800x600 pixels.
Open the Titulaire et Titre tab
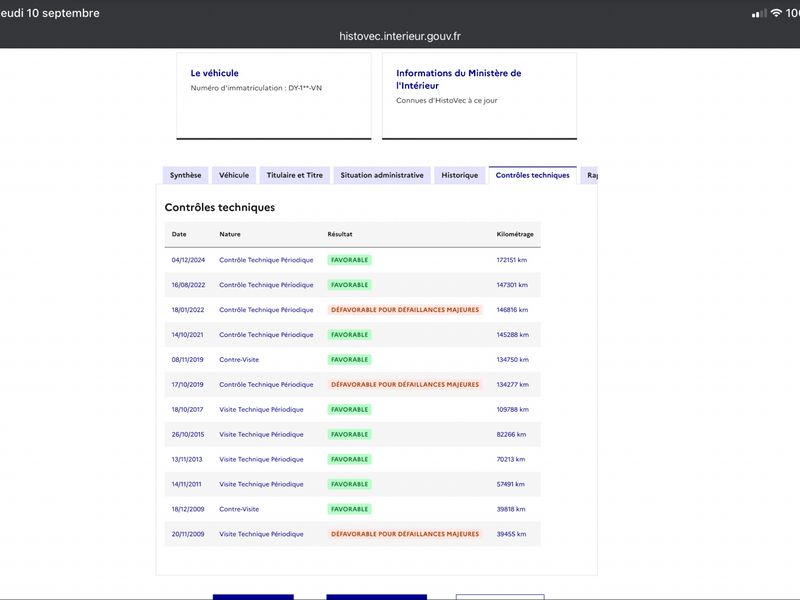coord(294,175)
